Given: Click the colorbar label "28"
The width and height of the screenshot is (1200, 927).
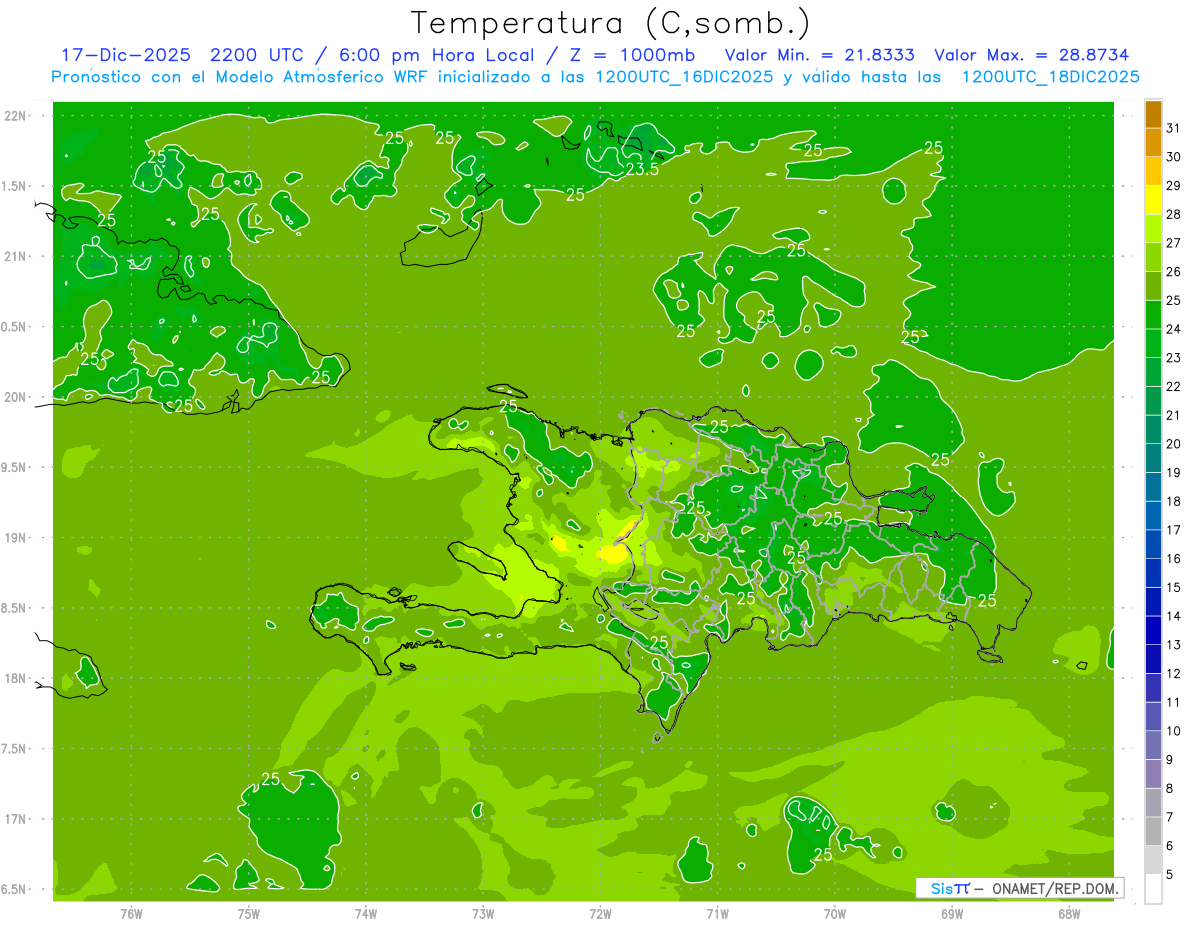Looking at the screenshot, I should pyautogui.click(x=1173, y=214).
